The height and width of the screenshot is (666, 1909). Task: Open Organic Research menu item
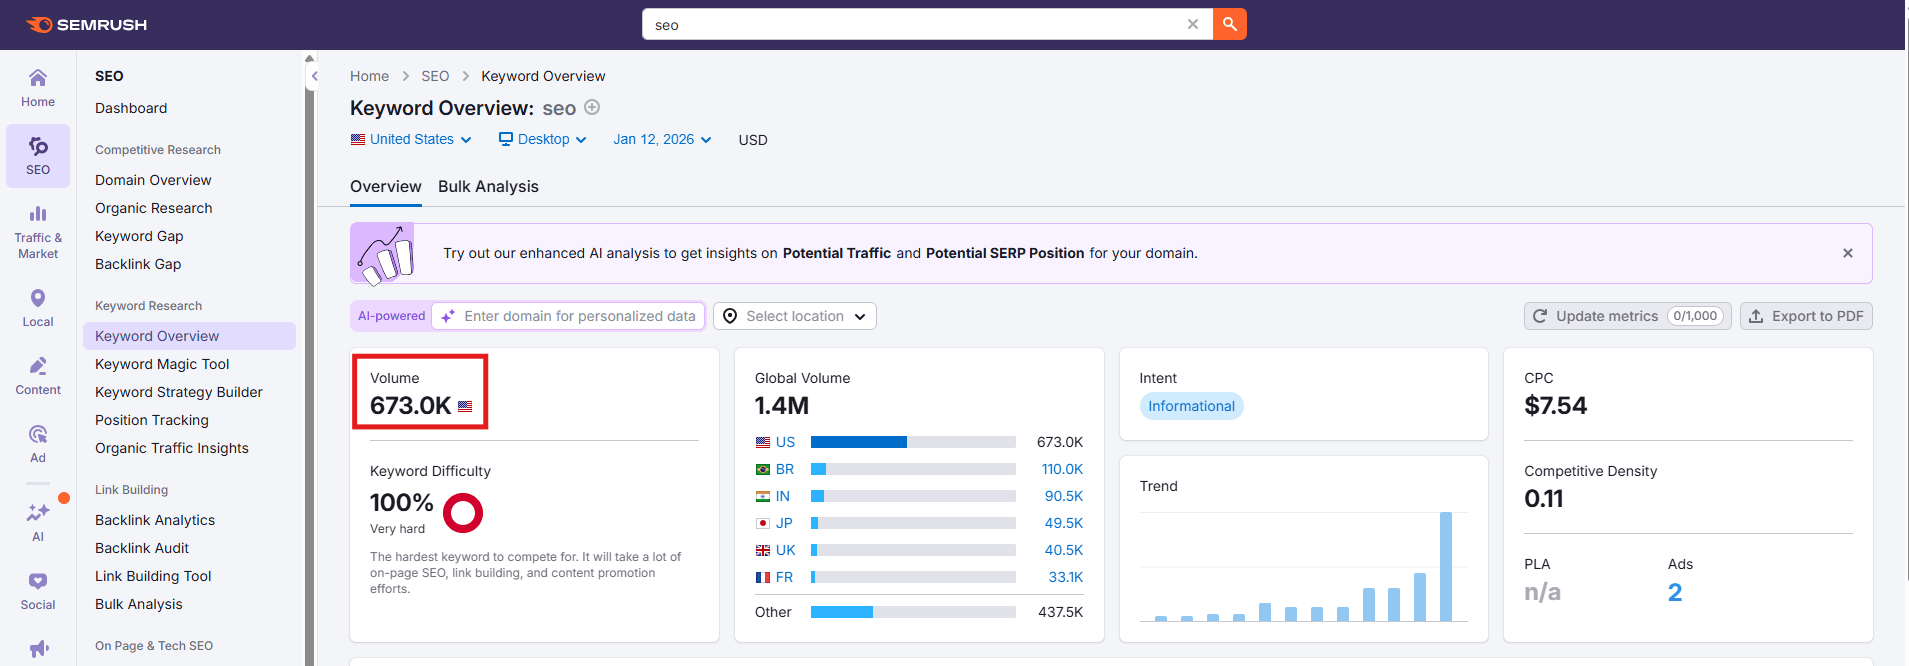point(154,208)
